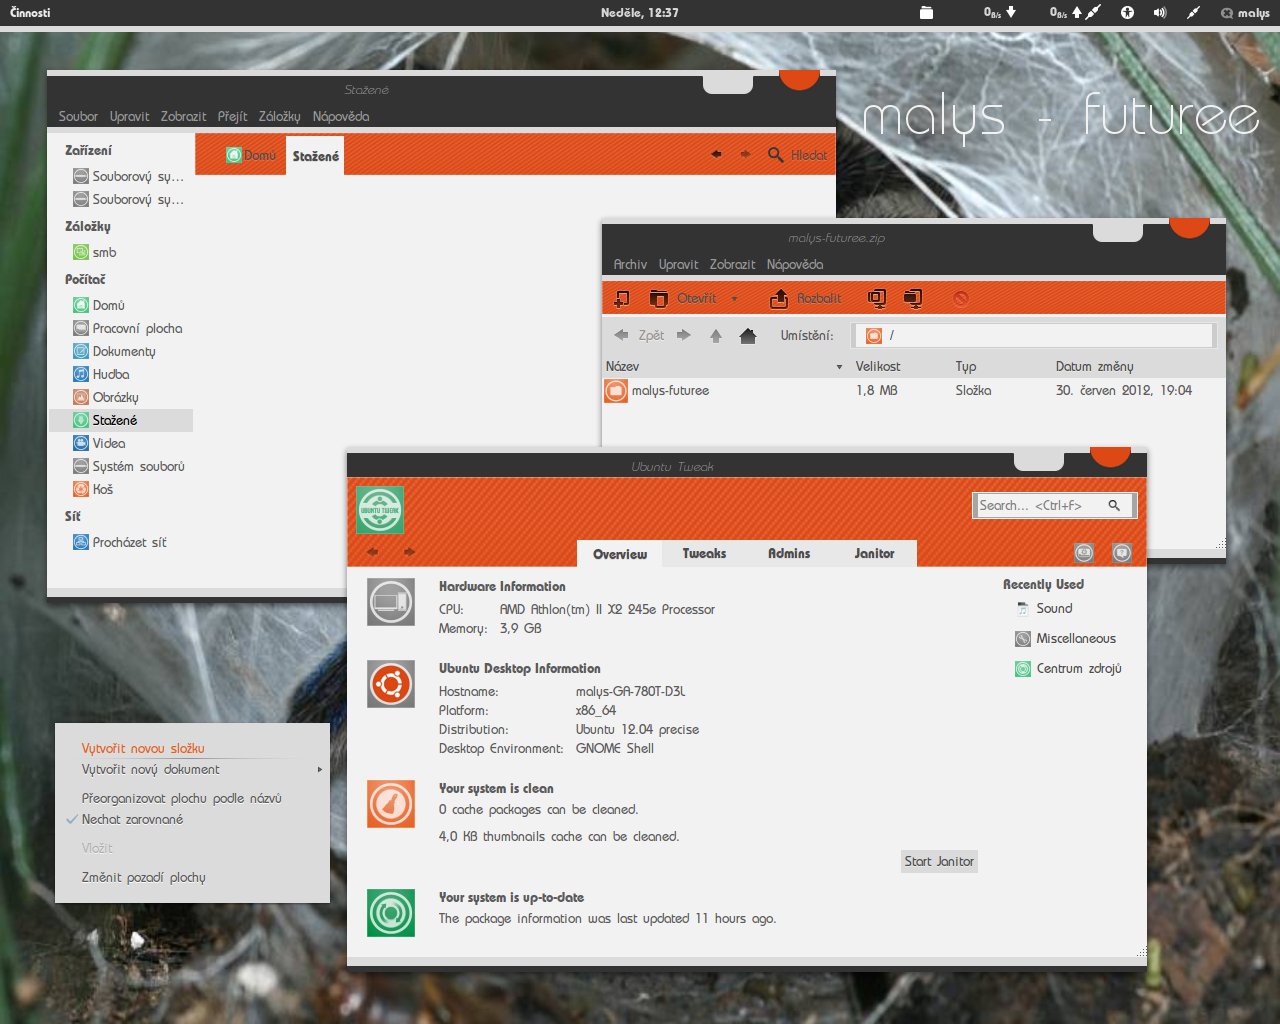Click the stop icon in archive toolbar

pyautogui.click(x=960, y=298)
